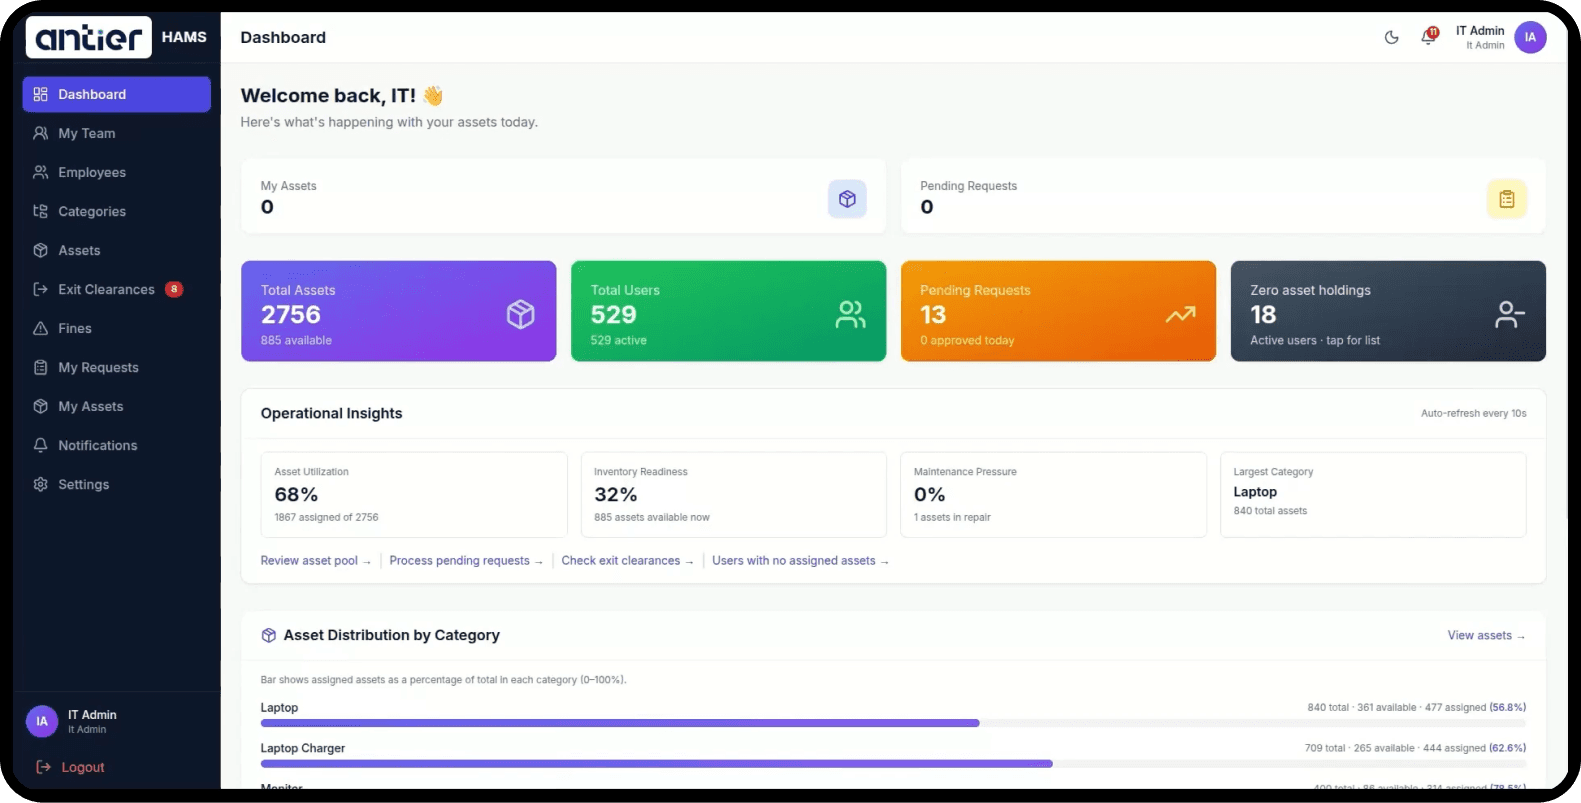Follow Check exit clearances link
This screenshot has width=1581, height=803.
coord(627,561)
